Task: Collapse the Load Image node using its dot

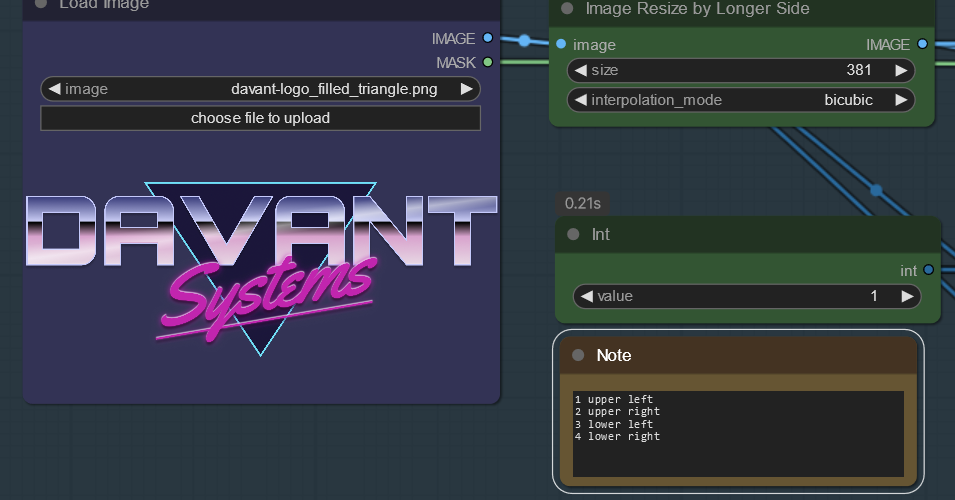Action: [x=41, y=3]
